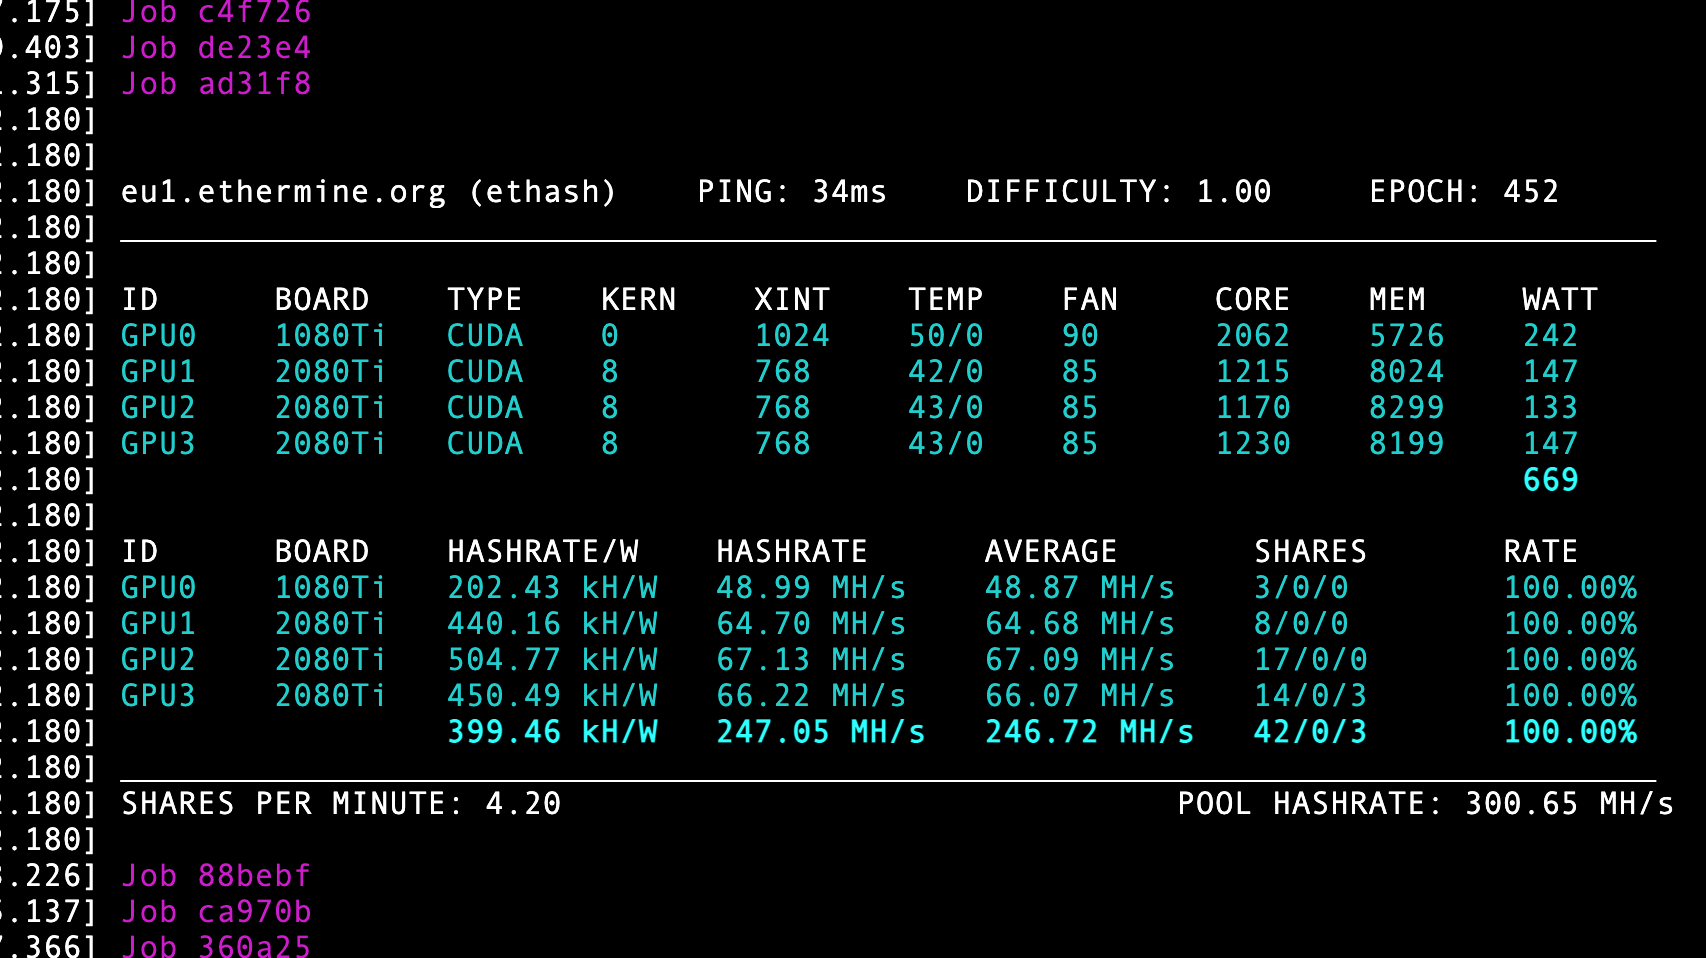
Task: Select the total wattage 669
Action: (1550, 480)
